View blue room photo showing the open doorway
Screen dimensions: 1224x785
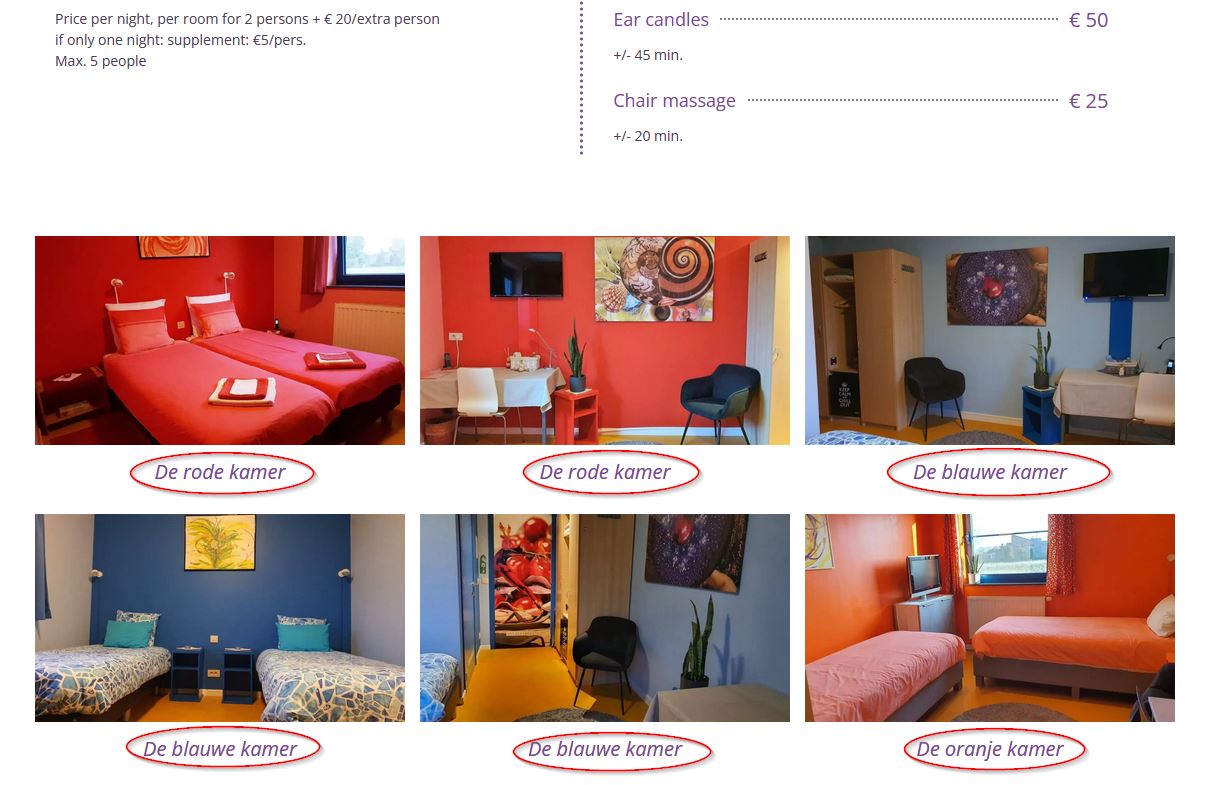(x=605, y=618)
